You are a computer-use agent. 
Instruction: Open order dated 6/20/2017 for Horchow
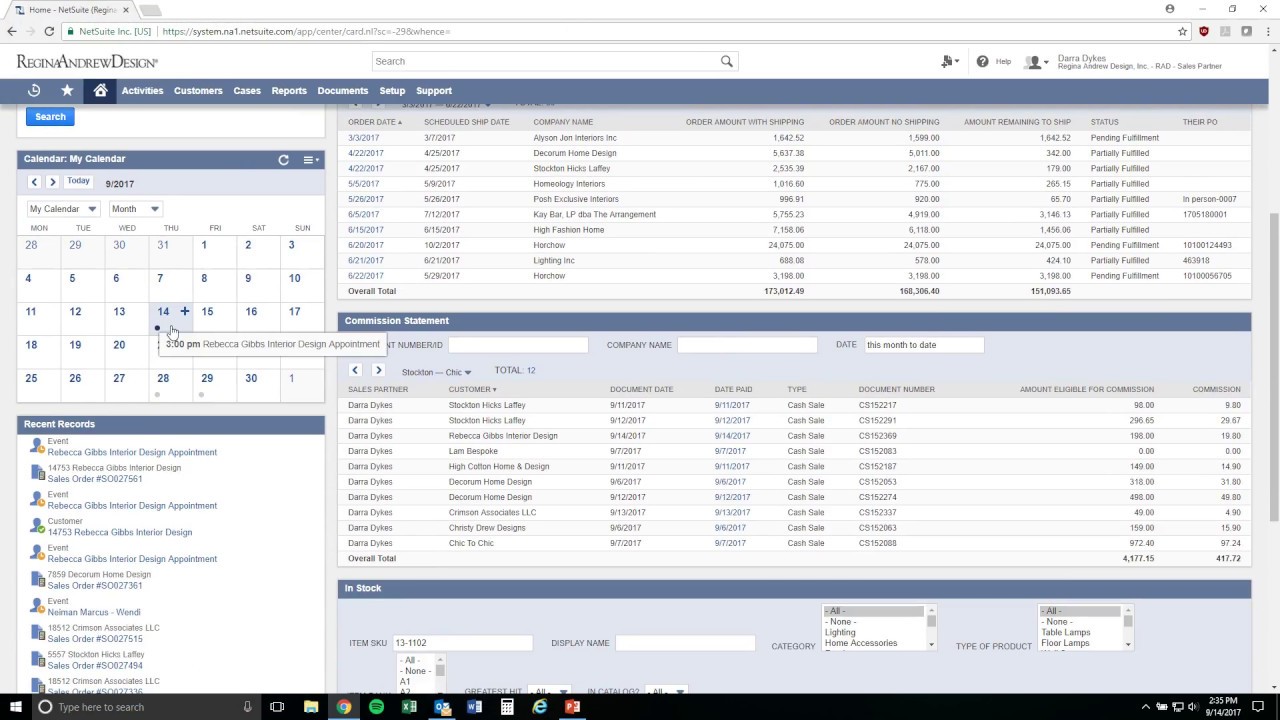tap(365, 245)
